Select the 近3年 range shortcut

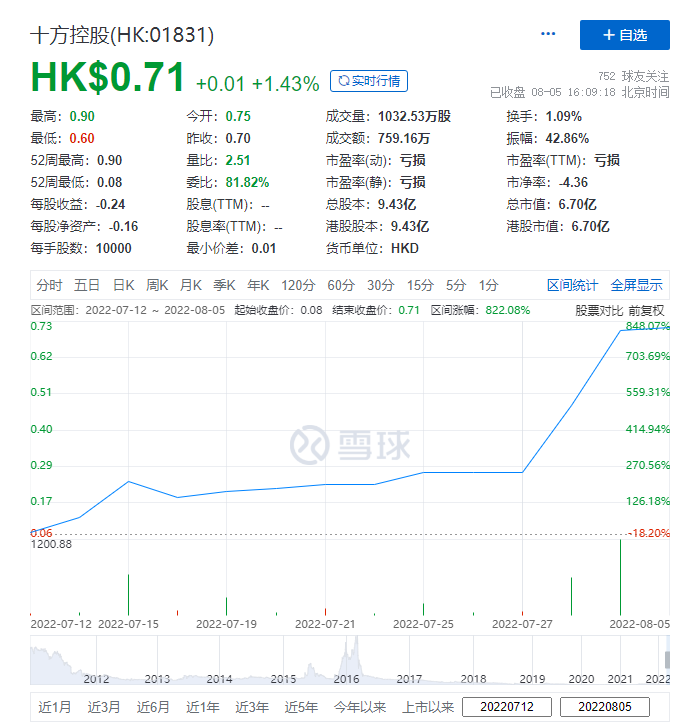pyautogui.click(x=252, y=707)
